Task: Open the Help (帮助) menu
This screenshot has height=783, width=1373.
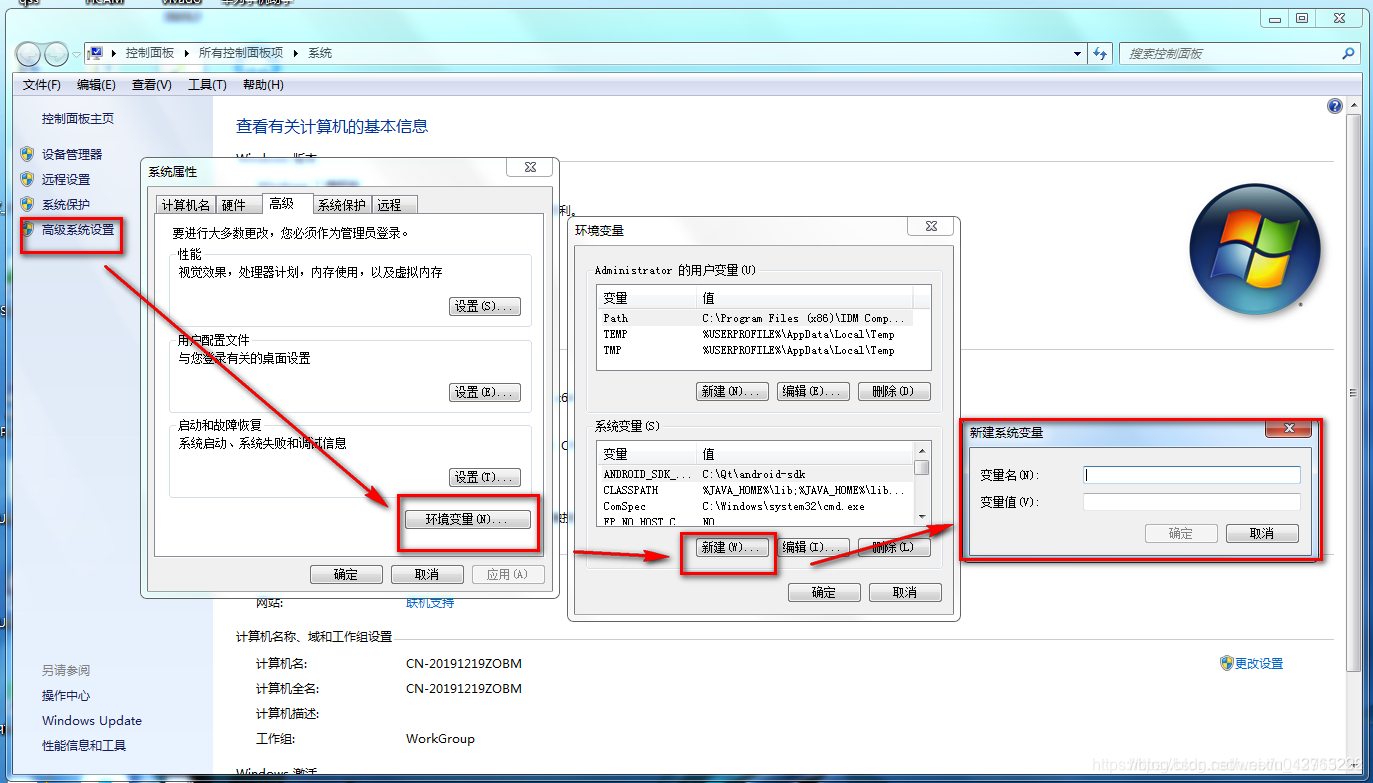Action: [263, 85]
